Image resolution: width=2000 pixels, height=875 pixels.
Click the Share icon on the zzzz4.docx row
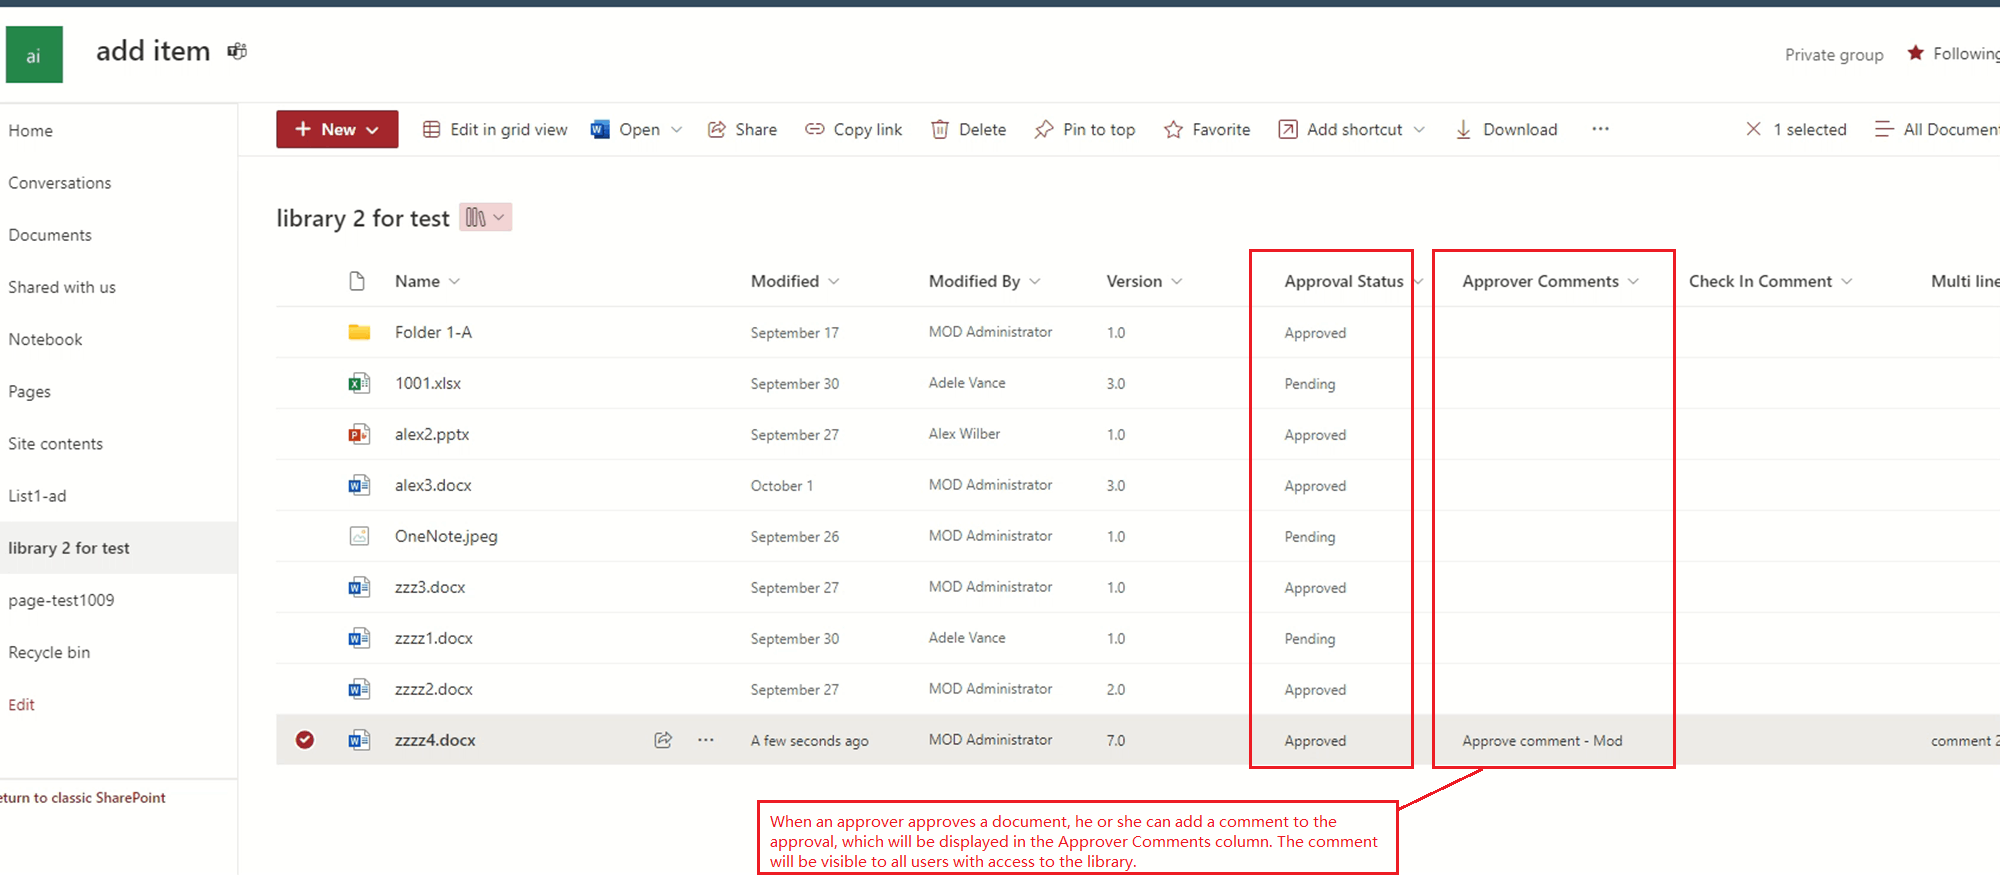pyautogui.click(x=663, y=740)
